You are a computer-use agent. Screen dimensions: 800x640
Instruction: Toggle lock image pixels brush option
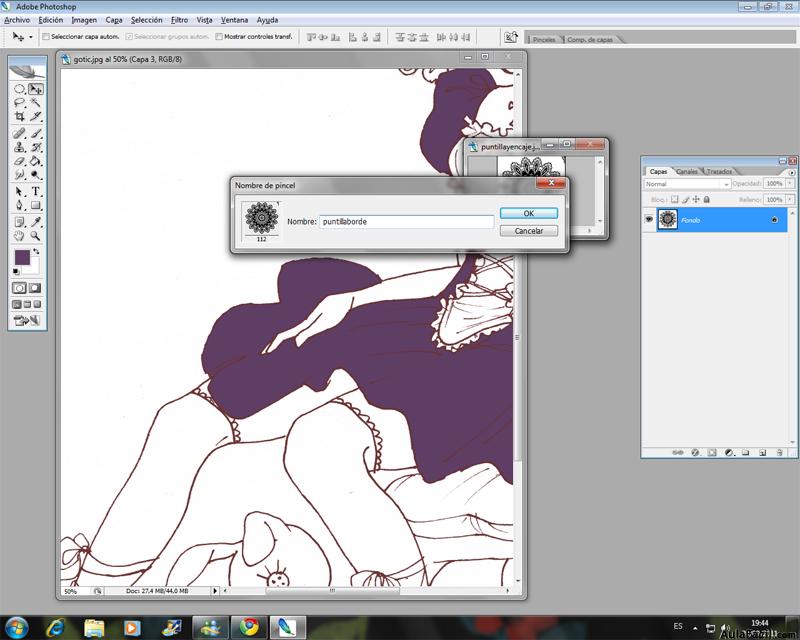(685, 200)
